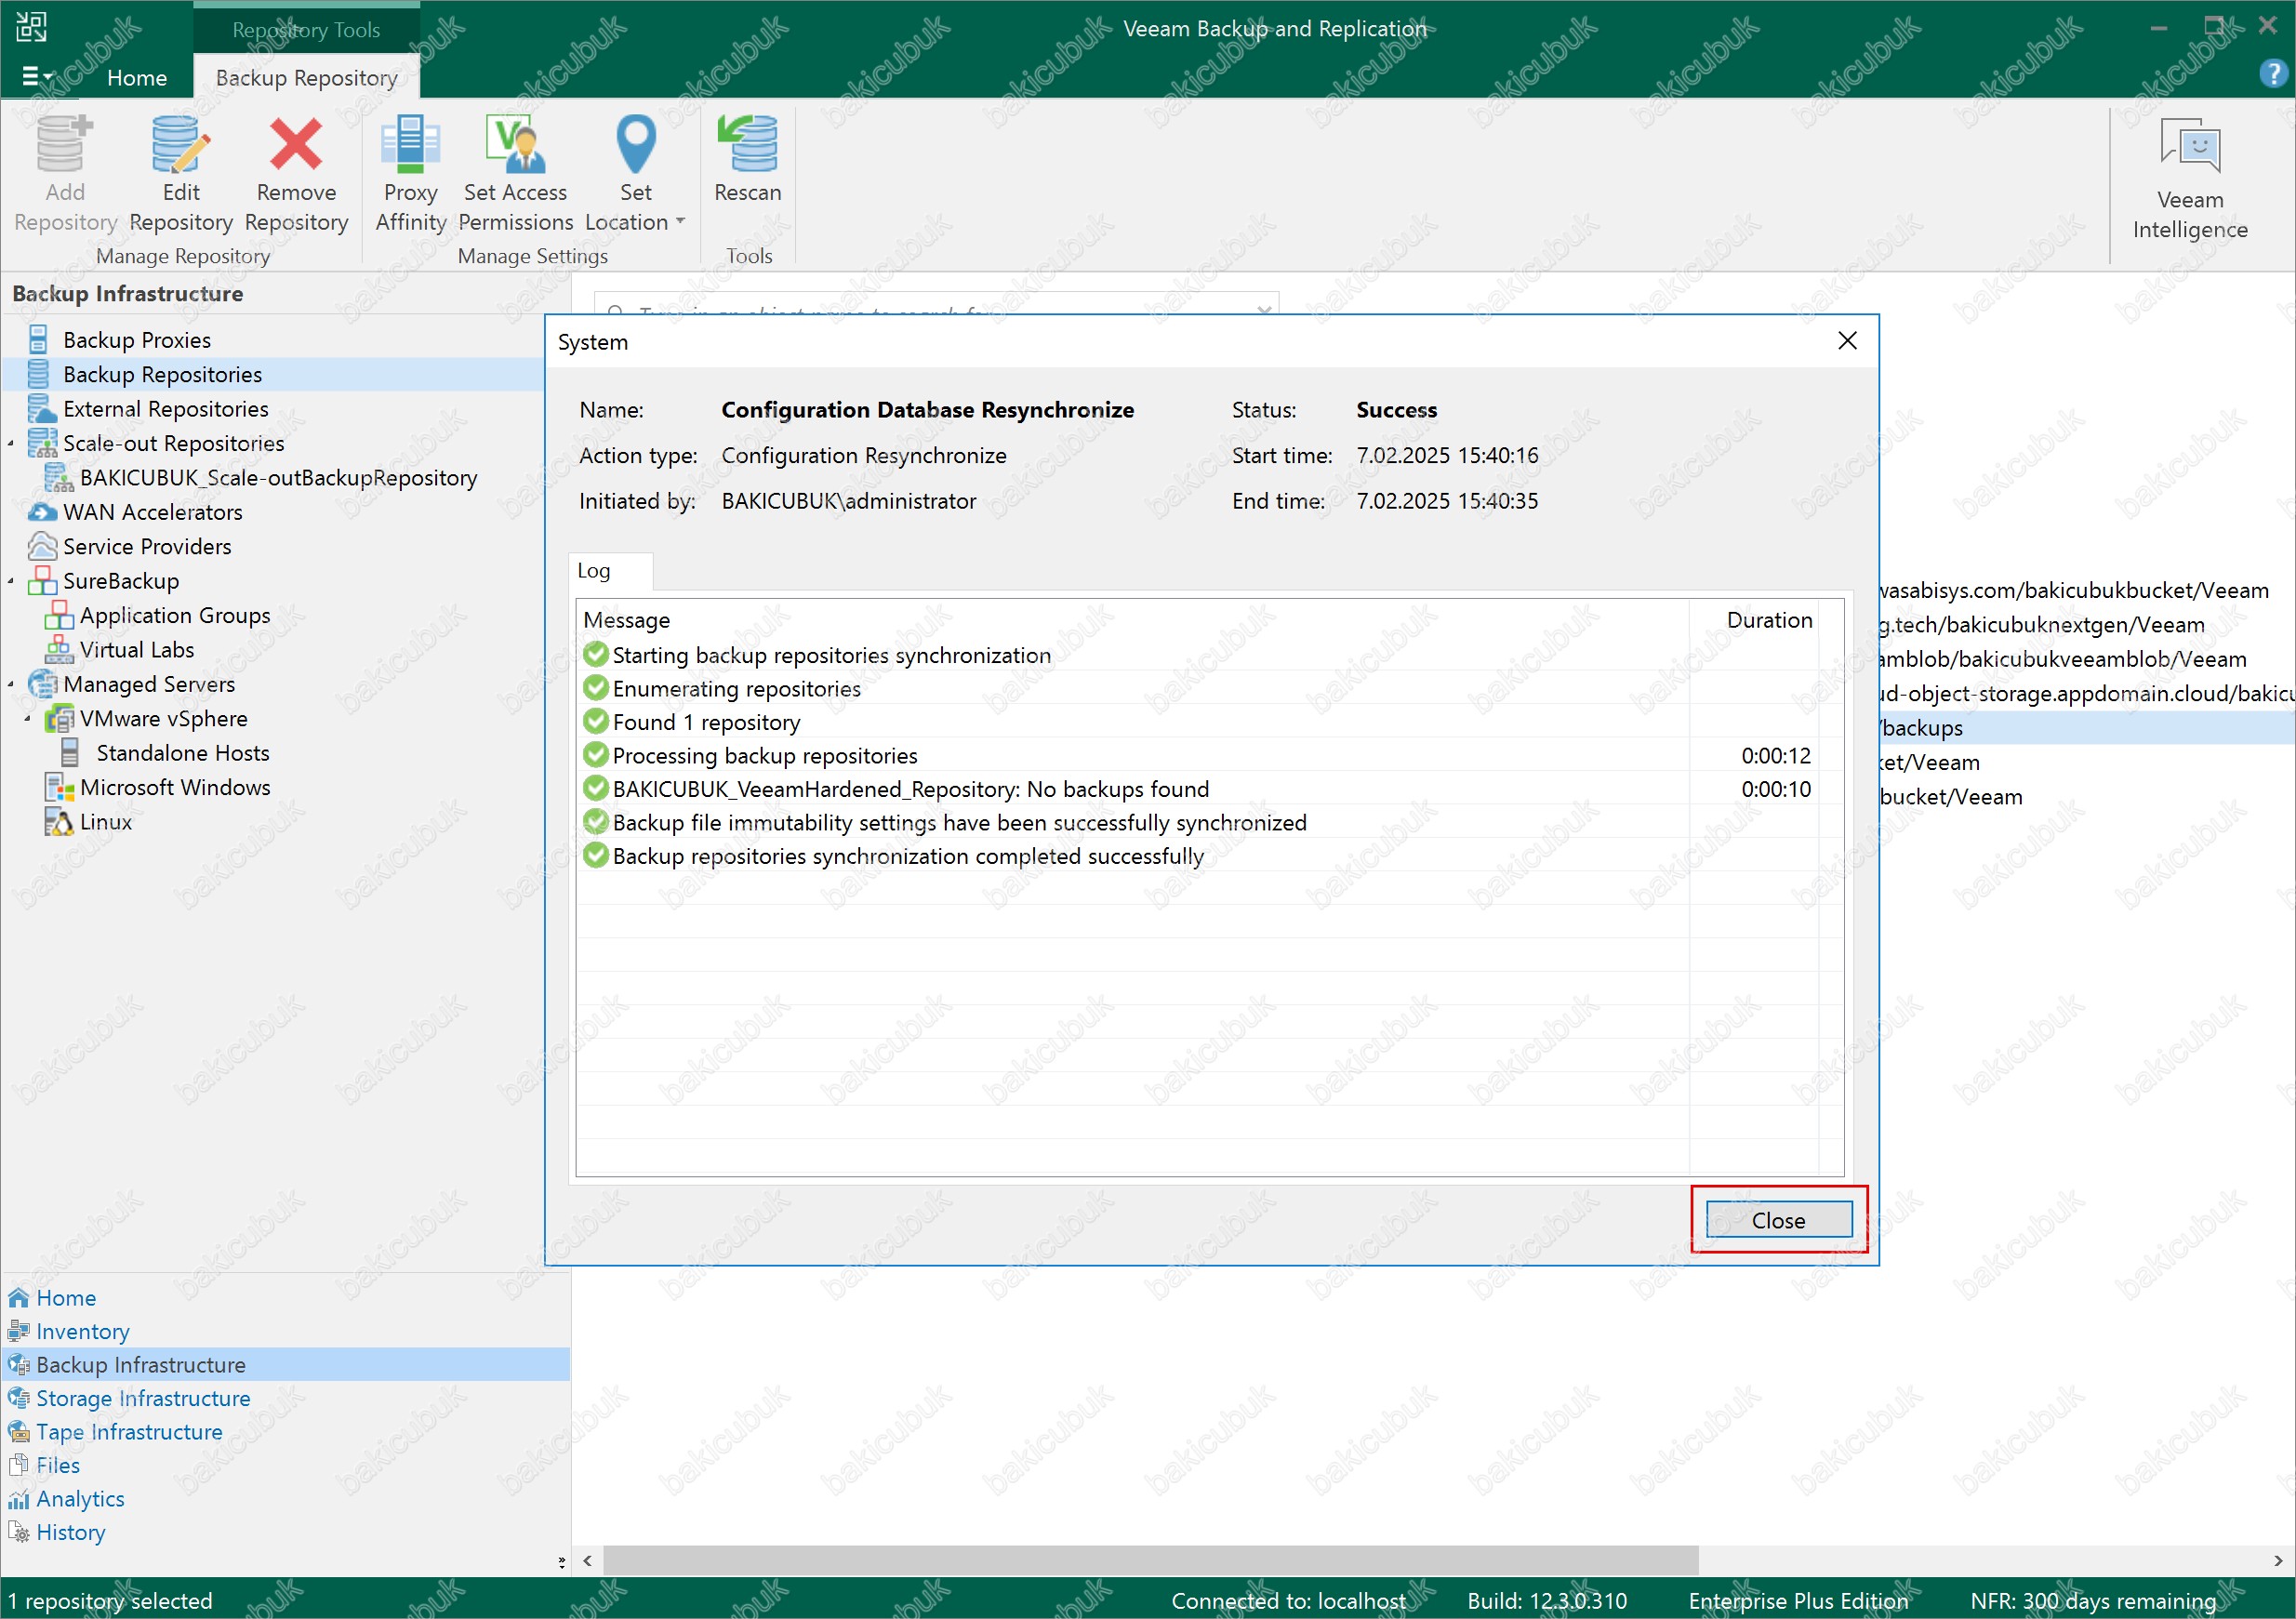Collapse the SureBackup tree node

[x=11, y=581]
